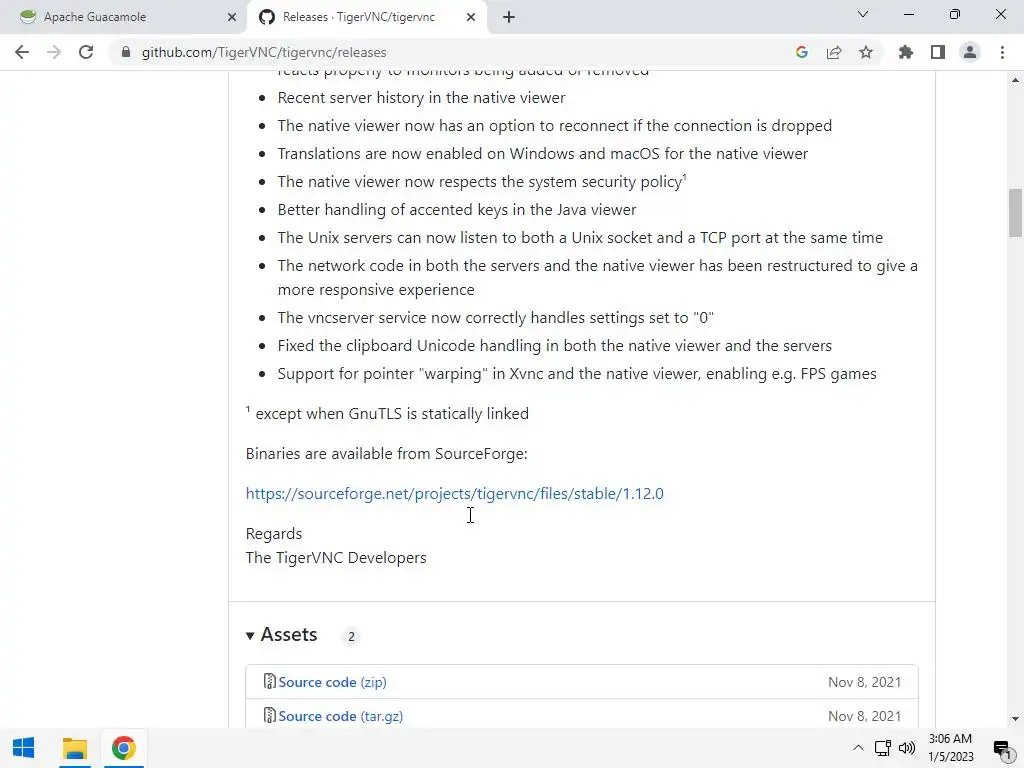The width and height of the screenshot is (1024, 768).
Task: Open File Explorer from the taskbar
Action: pyautogui.click(x=74, y=748)
